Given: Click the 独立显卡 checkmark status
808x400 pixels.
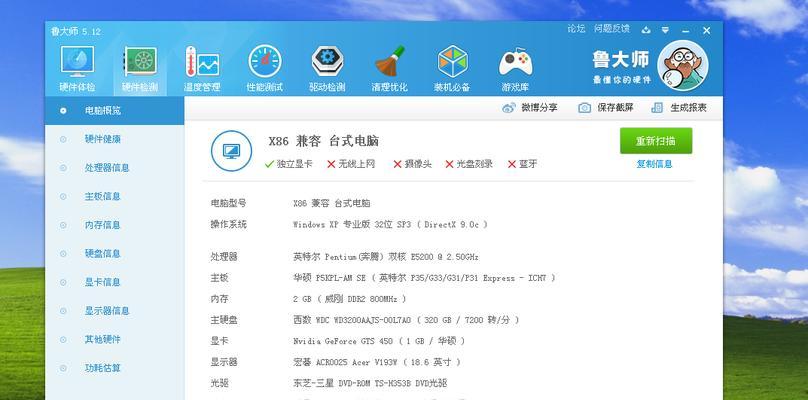Looking at the screenshot, I should [x=288, y=164].
